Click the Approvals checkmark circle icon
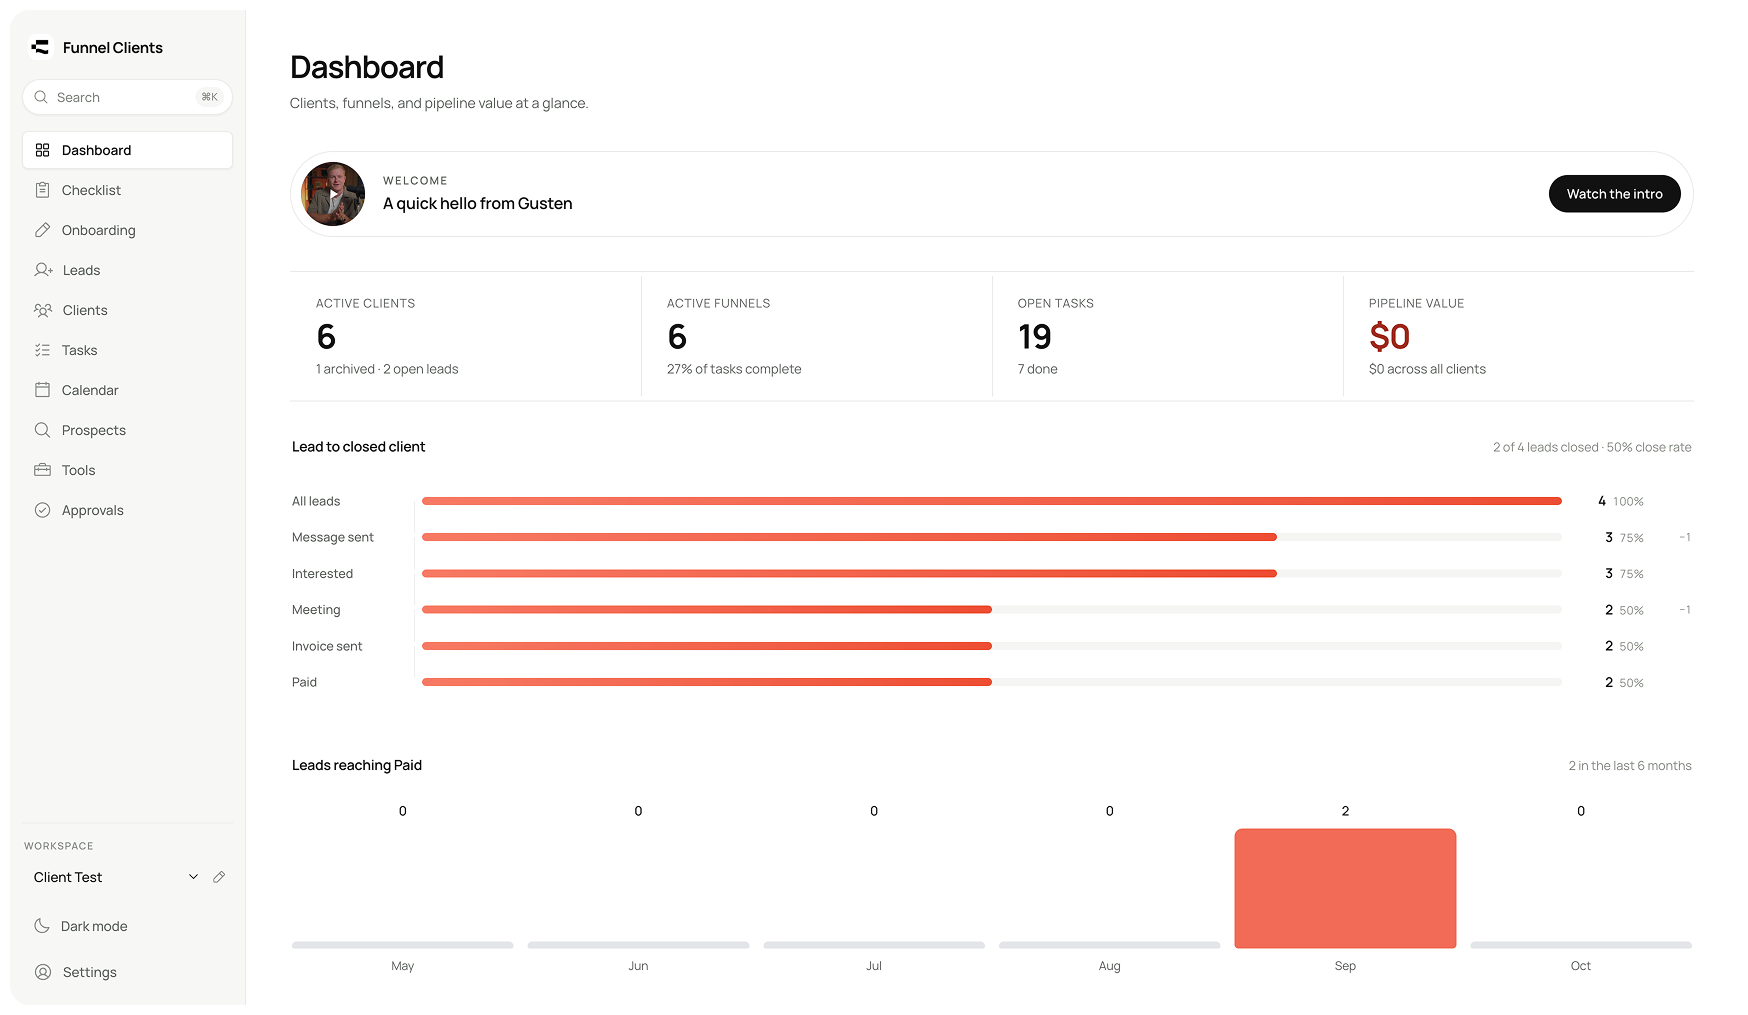 pyautogui.click(x=42, y=510)
